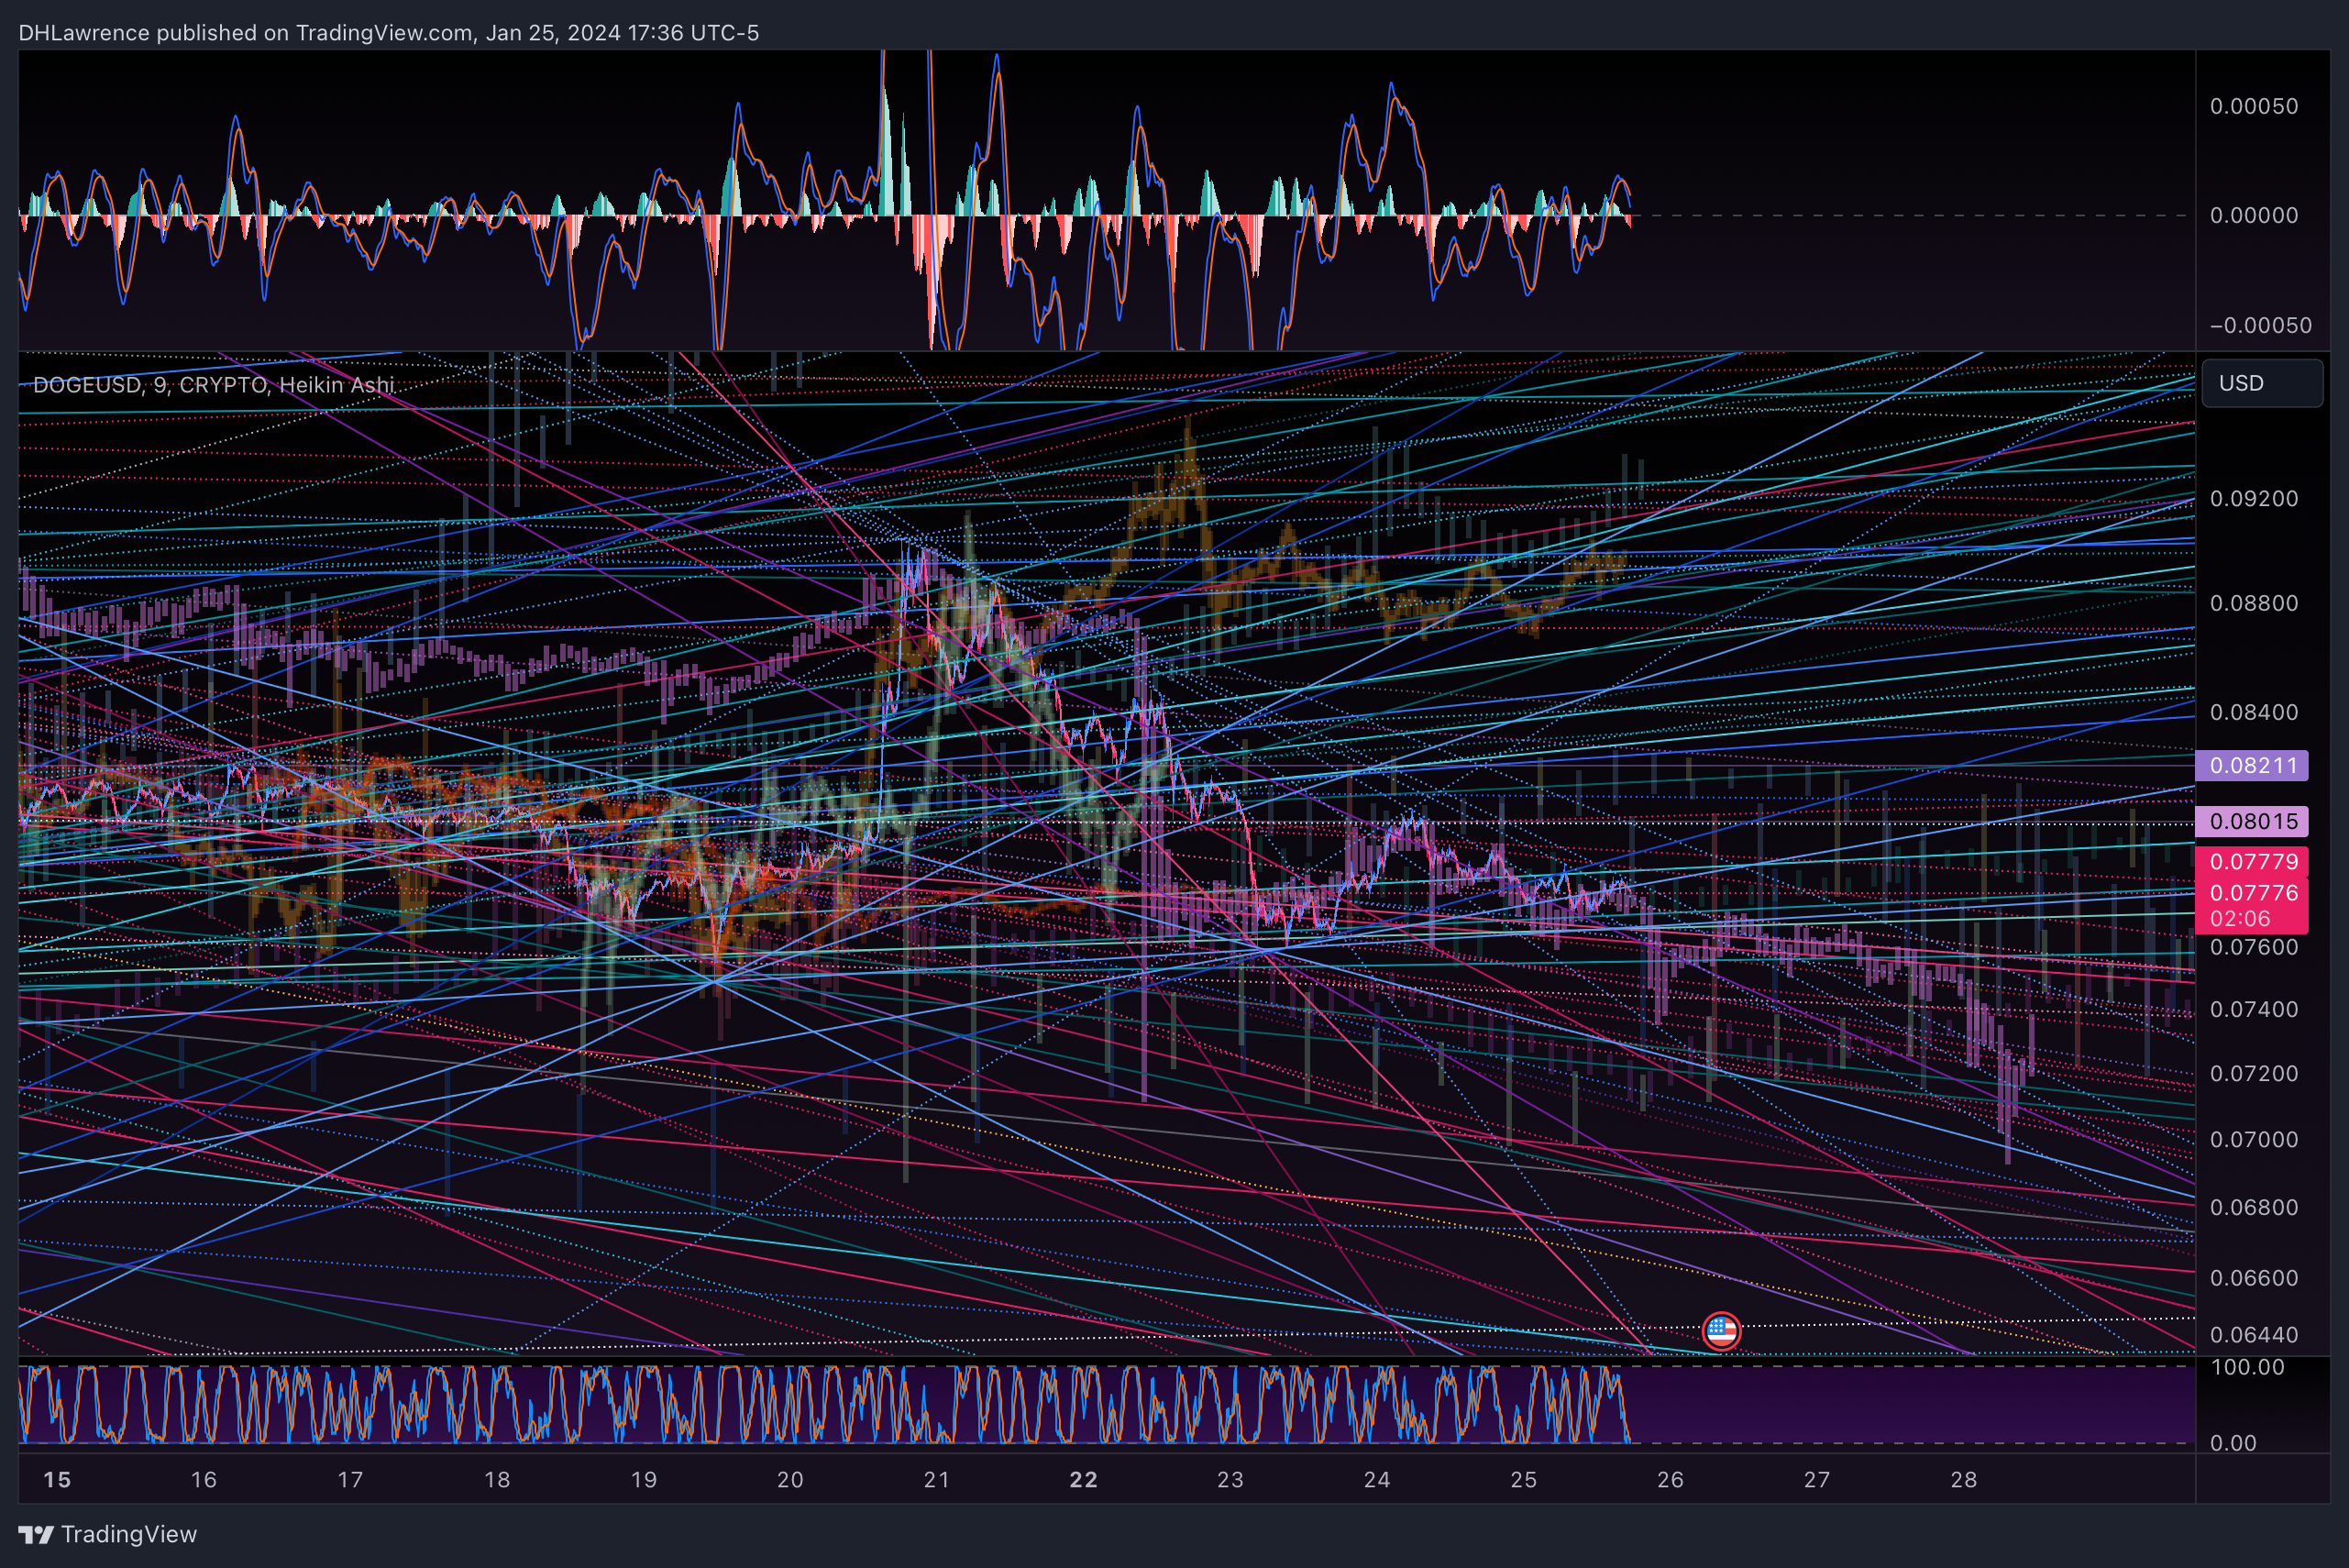Screen dimensions: 2349x1568
Task: Click date 24 on the time axis
Action: pos(1377,1480)
